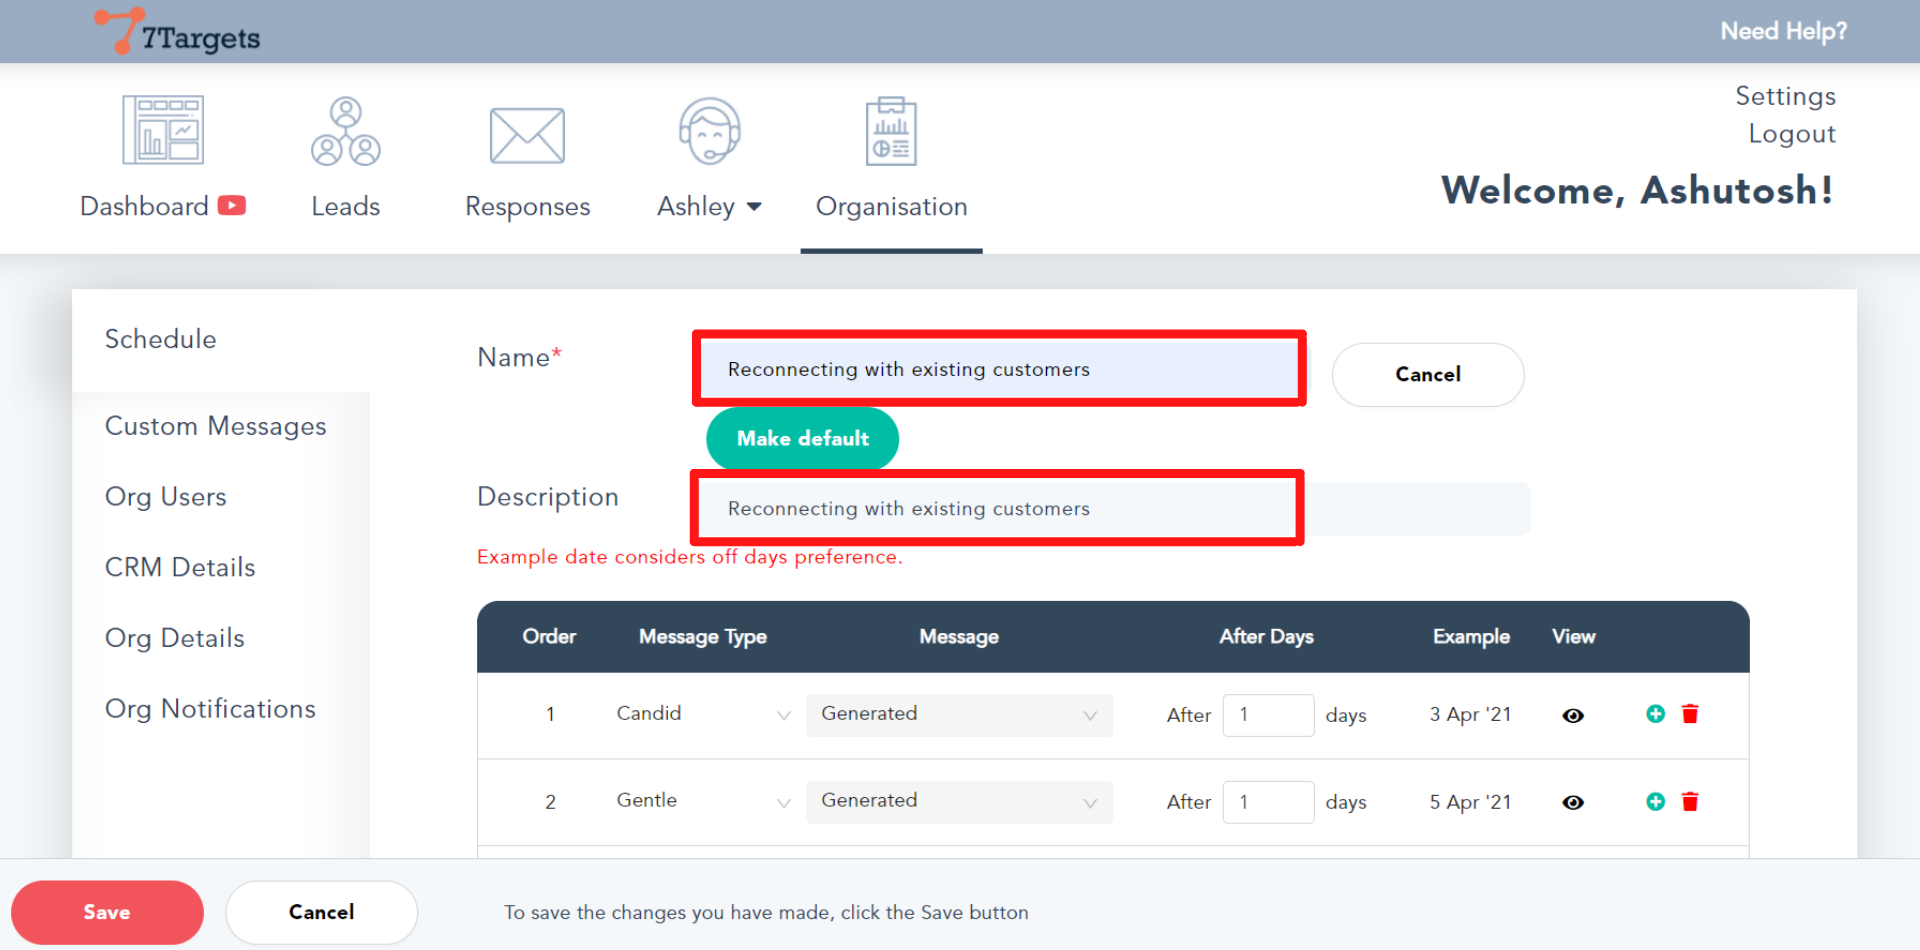Open the Leads people icon
The height and width of the screenshot is (950, 1920).
(x=346, y=131)
